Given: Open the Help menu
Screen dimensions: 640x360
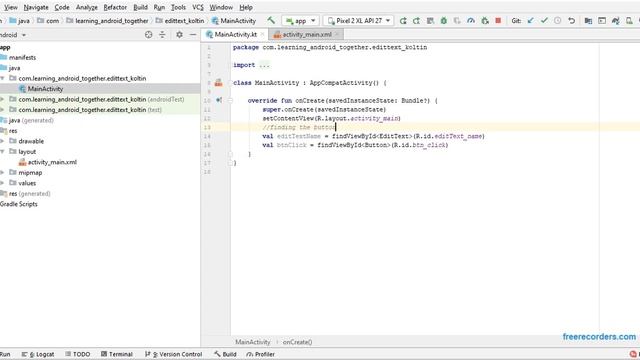Looking at the screenshot, I should 246,7.
